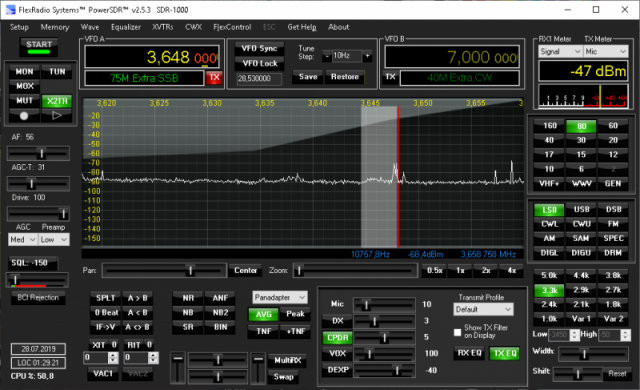Open the Equalizer menu
The image size is (640, 390).
pos(126,27)
